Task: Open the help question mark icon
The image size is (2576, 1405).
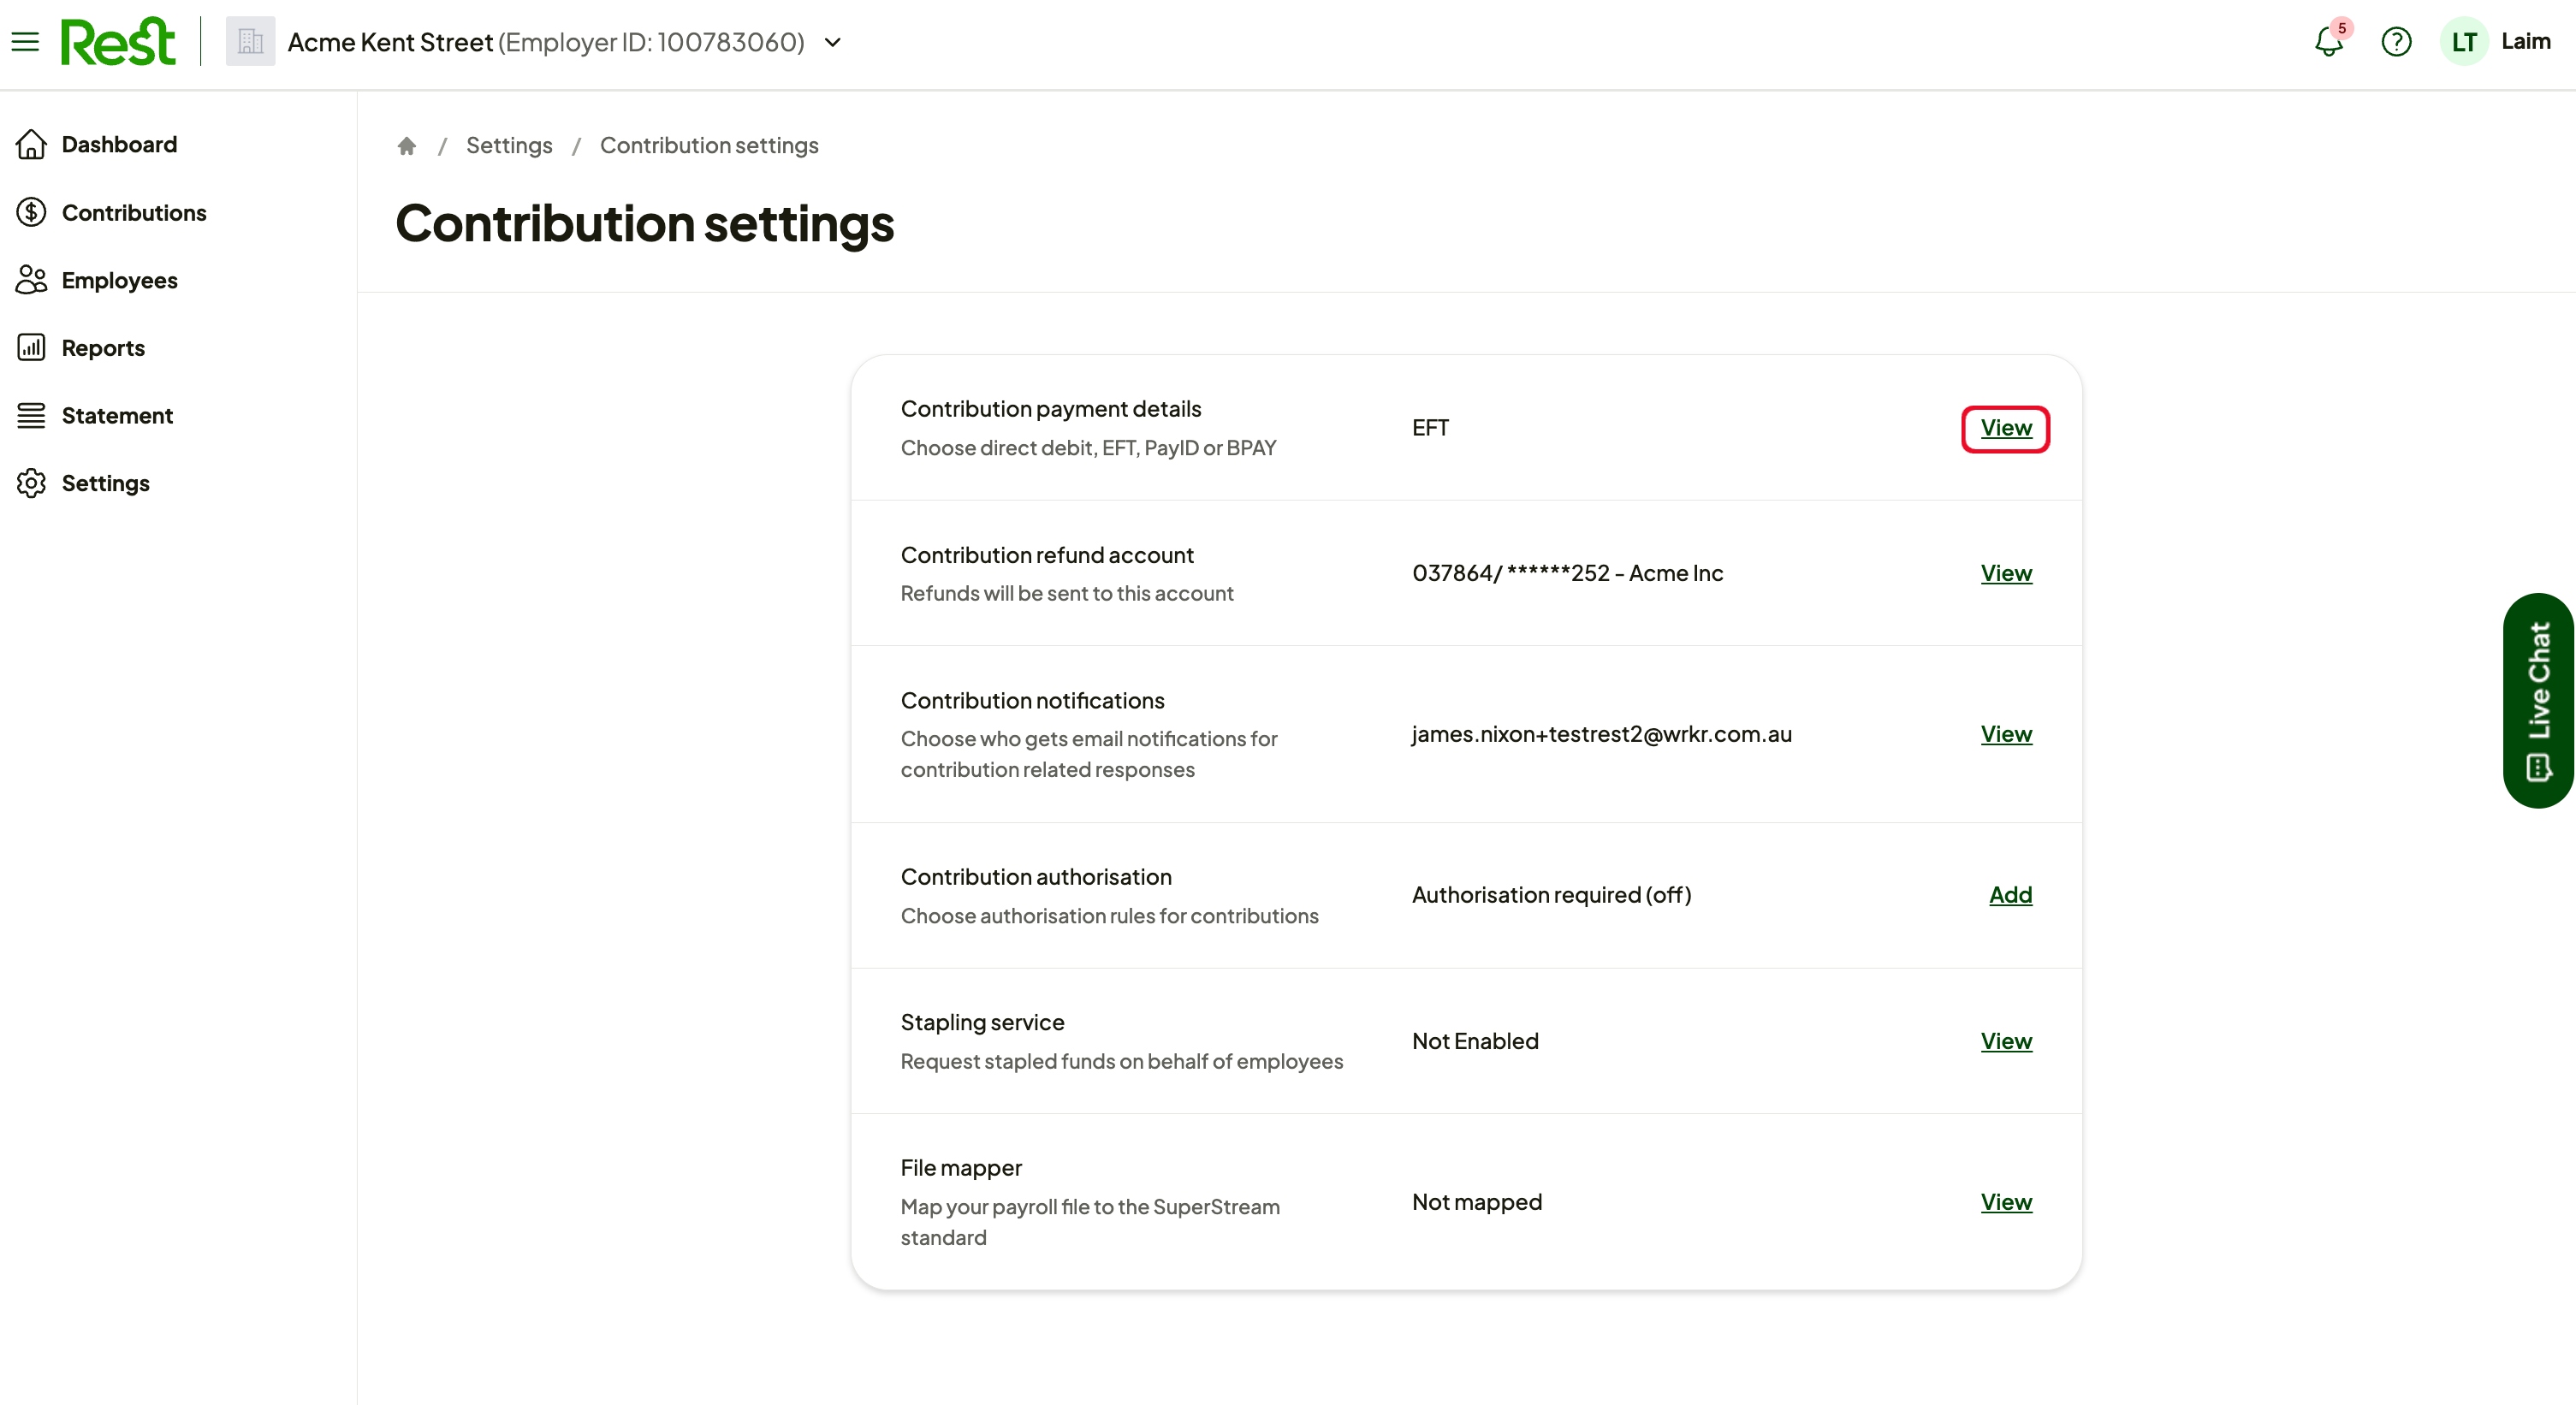Action: click(2396, 42)
